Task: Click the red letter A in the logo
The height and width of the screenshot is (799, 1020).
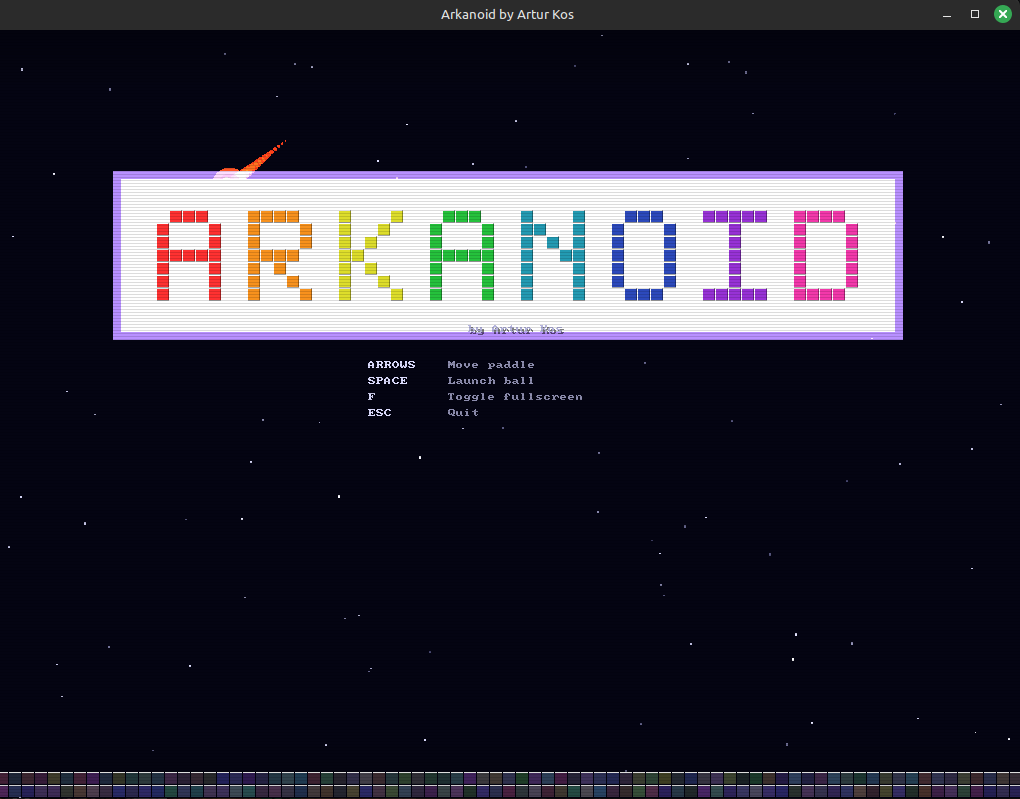Action: click(186, 253)
